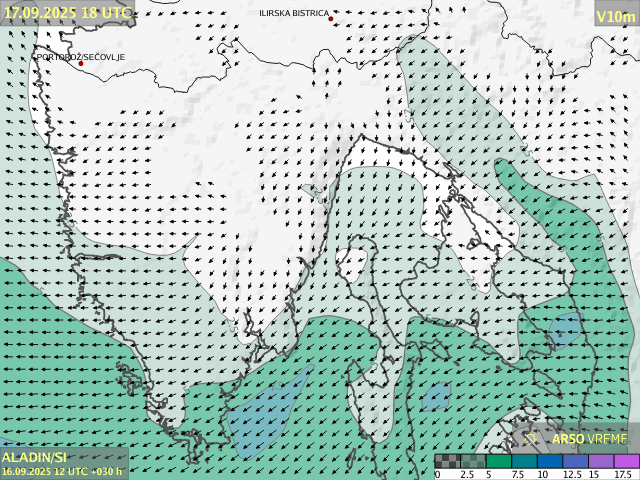Image resolution: width=640 pixels, height=480 pixels.
Task: Click the indigo legend swatch for 12.5–15
Action: tap(576, 461)
